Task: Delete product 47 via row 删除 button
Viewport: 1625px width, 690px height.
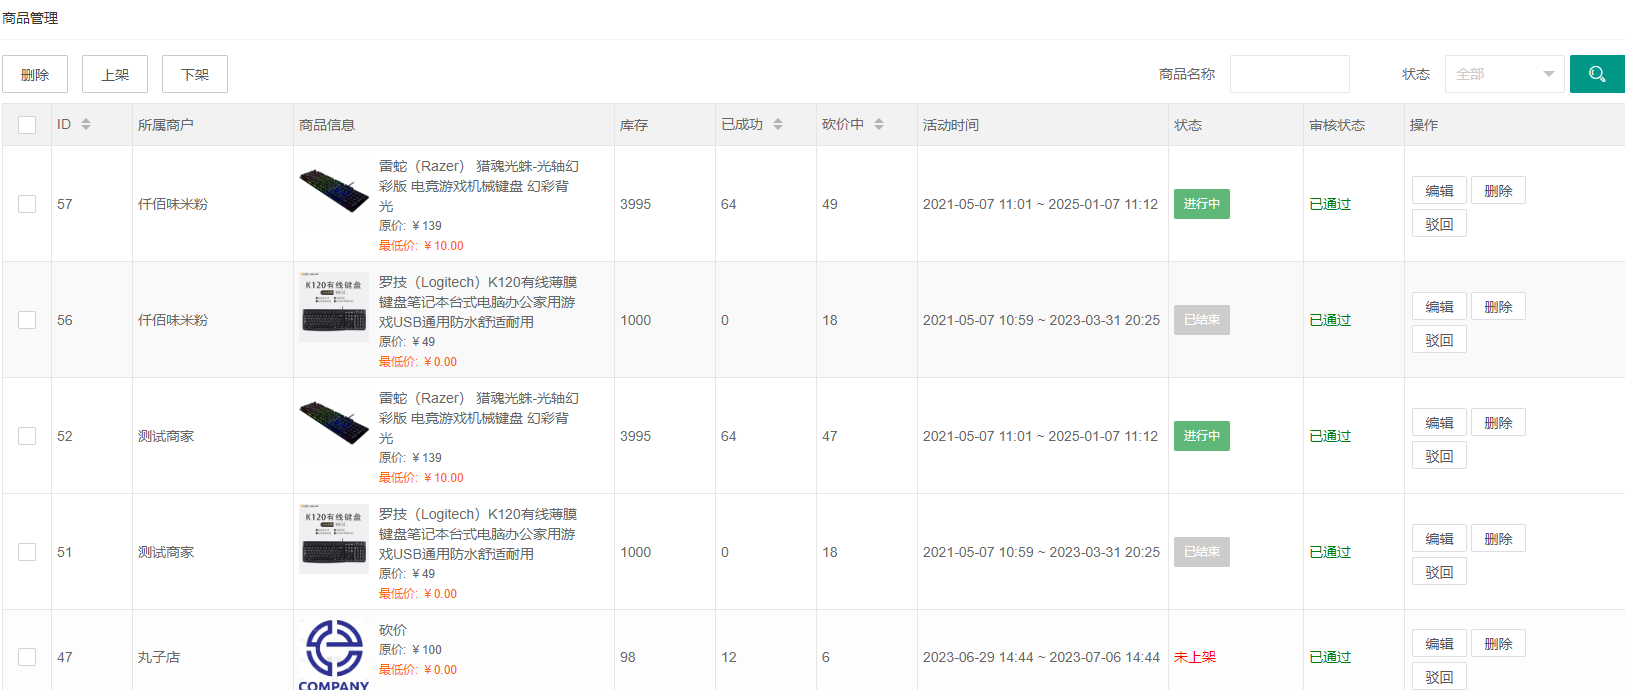Action: coord(1498,644)
